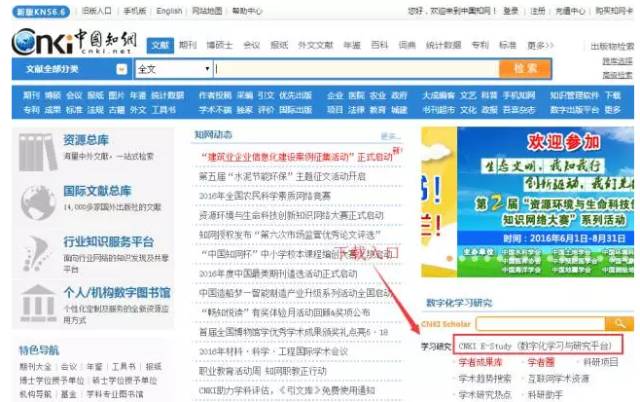Select the 统计数据 search tab

443,45
